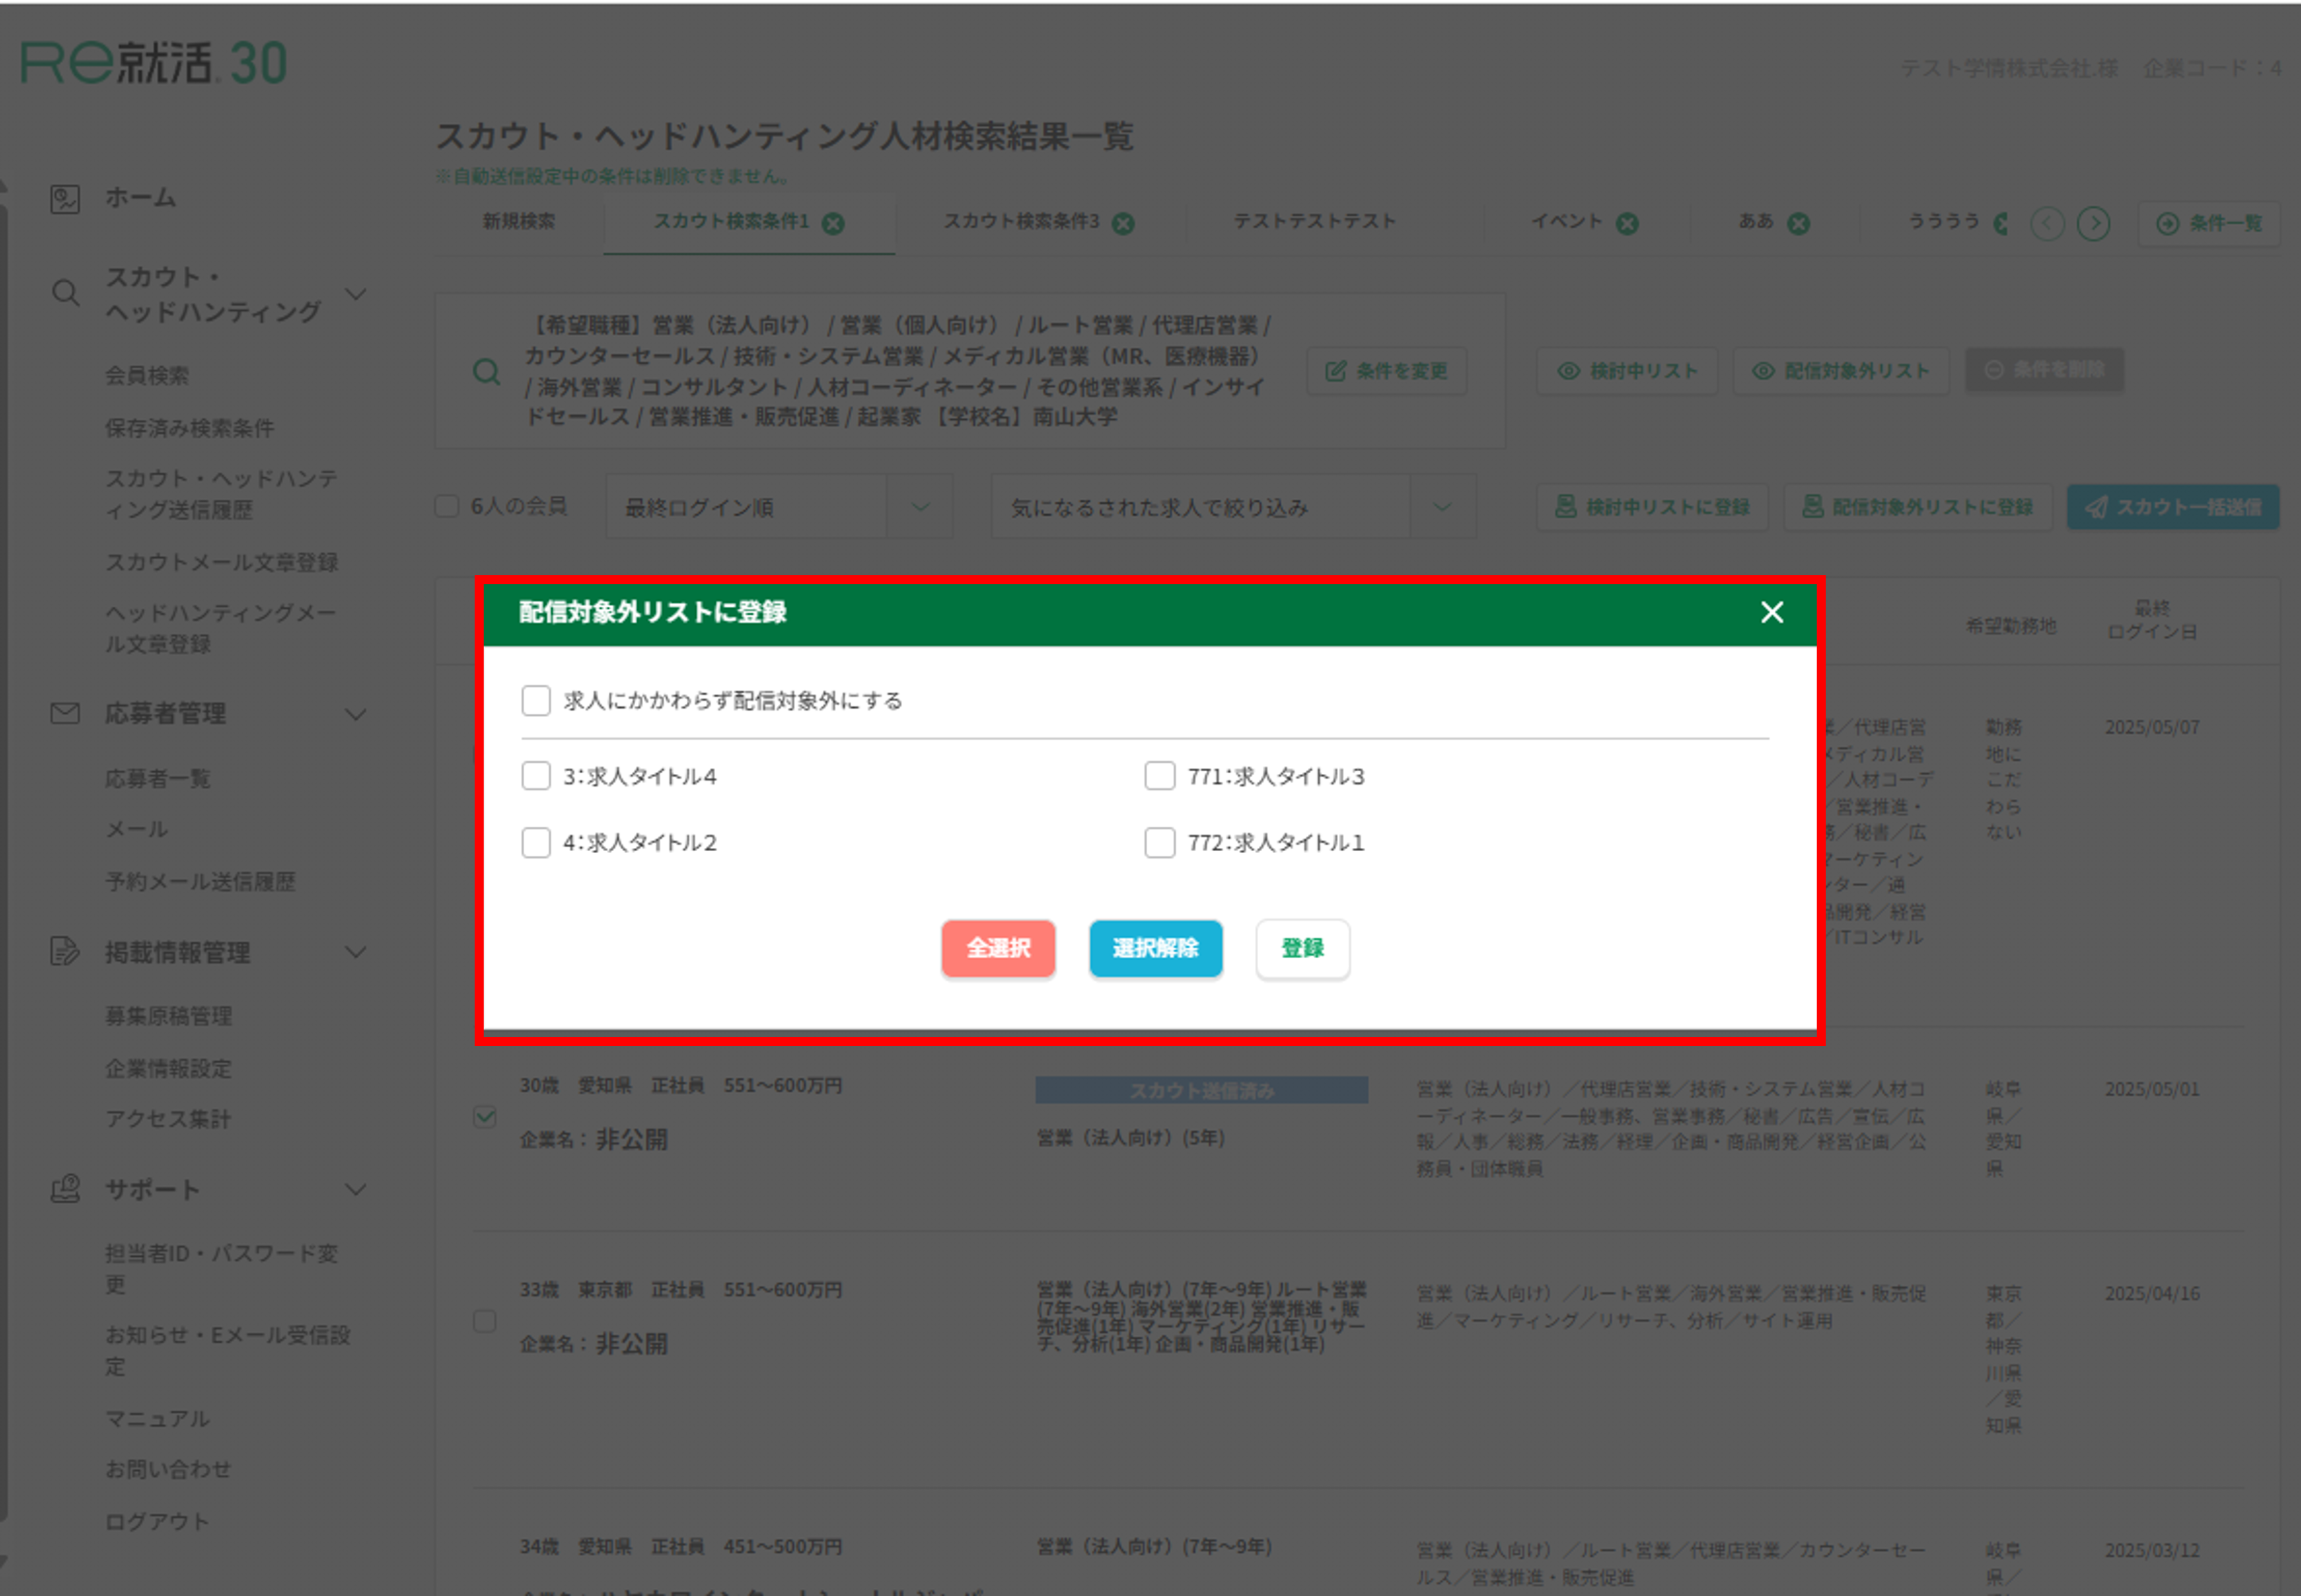Tick the 3:求人タイトル4 checkbox
This screenshot has height=1596, width=2301.
point(536,776)
